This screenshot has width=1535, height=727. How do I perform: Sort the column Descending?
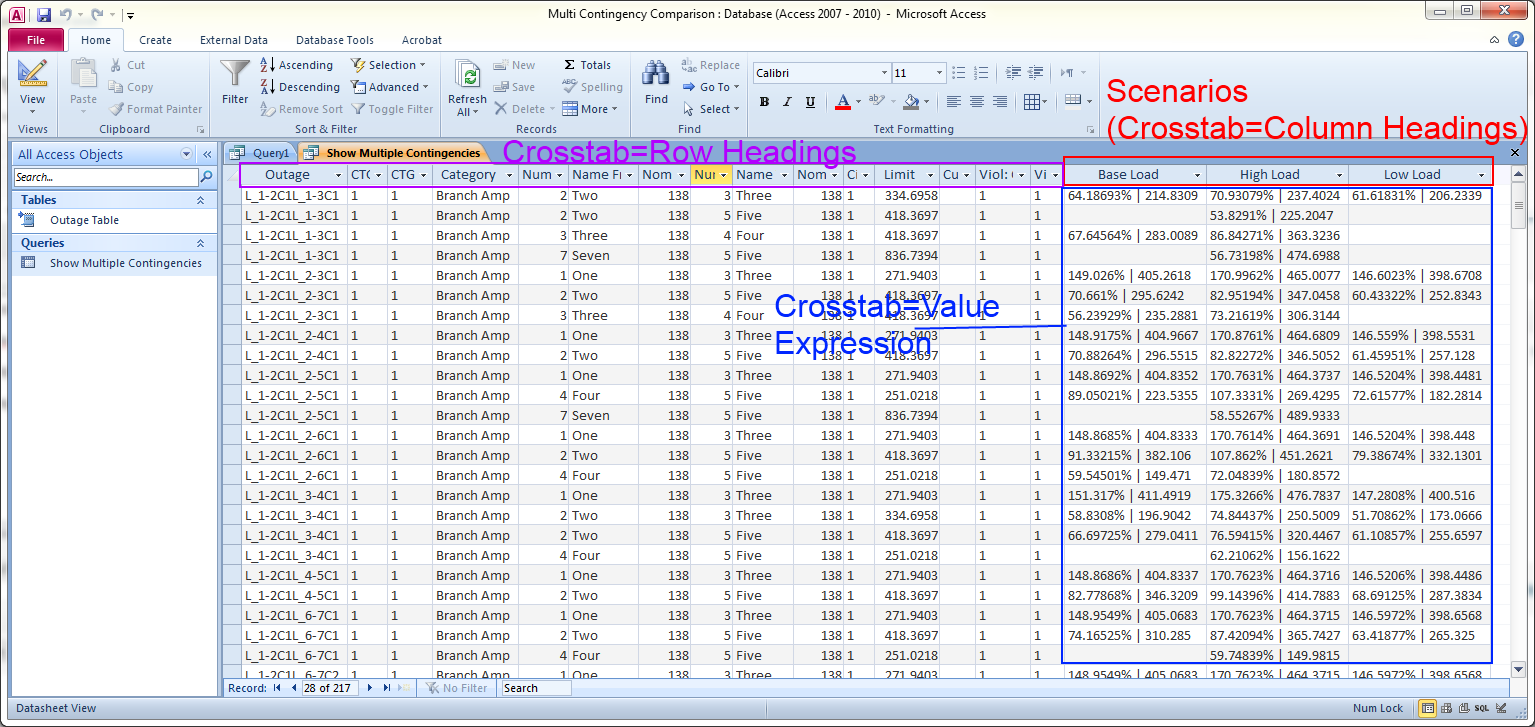300,87
